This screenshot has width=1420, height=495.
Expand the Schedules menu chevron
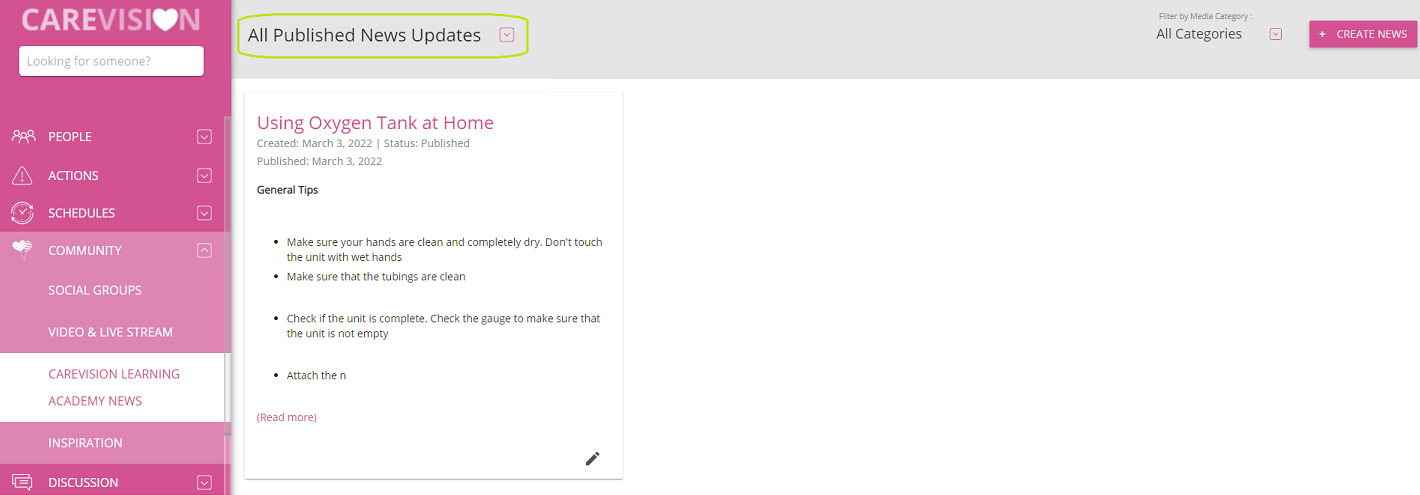(x=205, y=213)
